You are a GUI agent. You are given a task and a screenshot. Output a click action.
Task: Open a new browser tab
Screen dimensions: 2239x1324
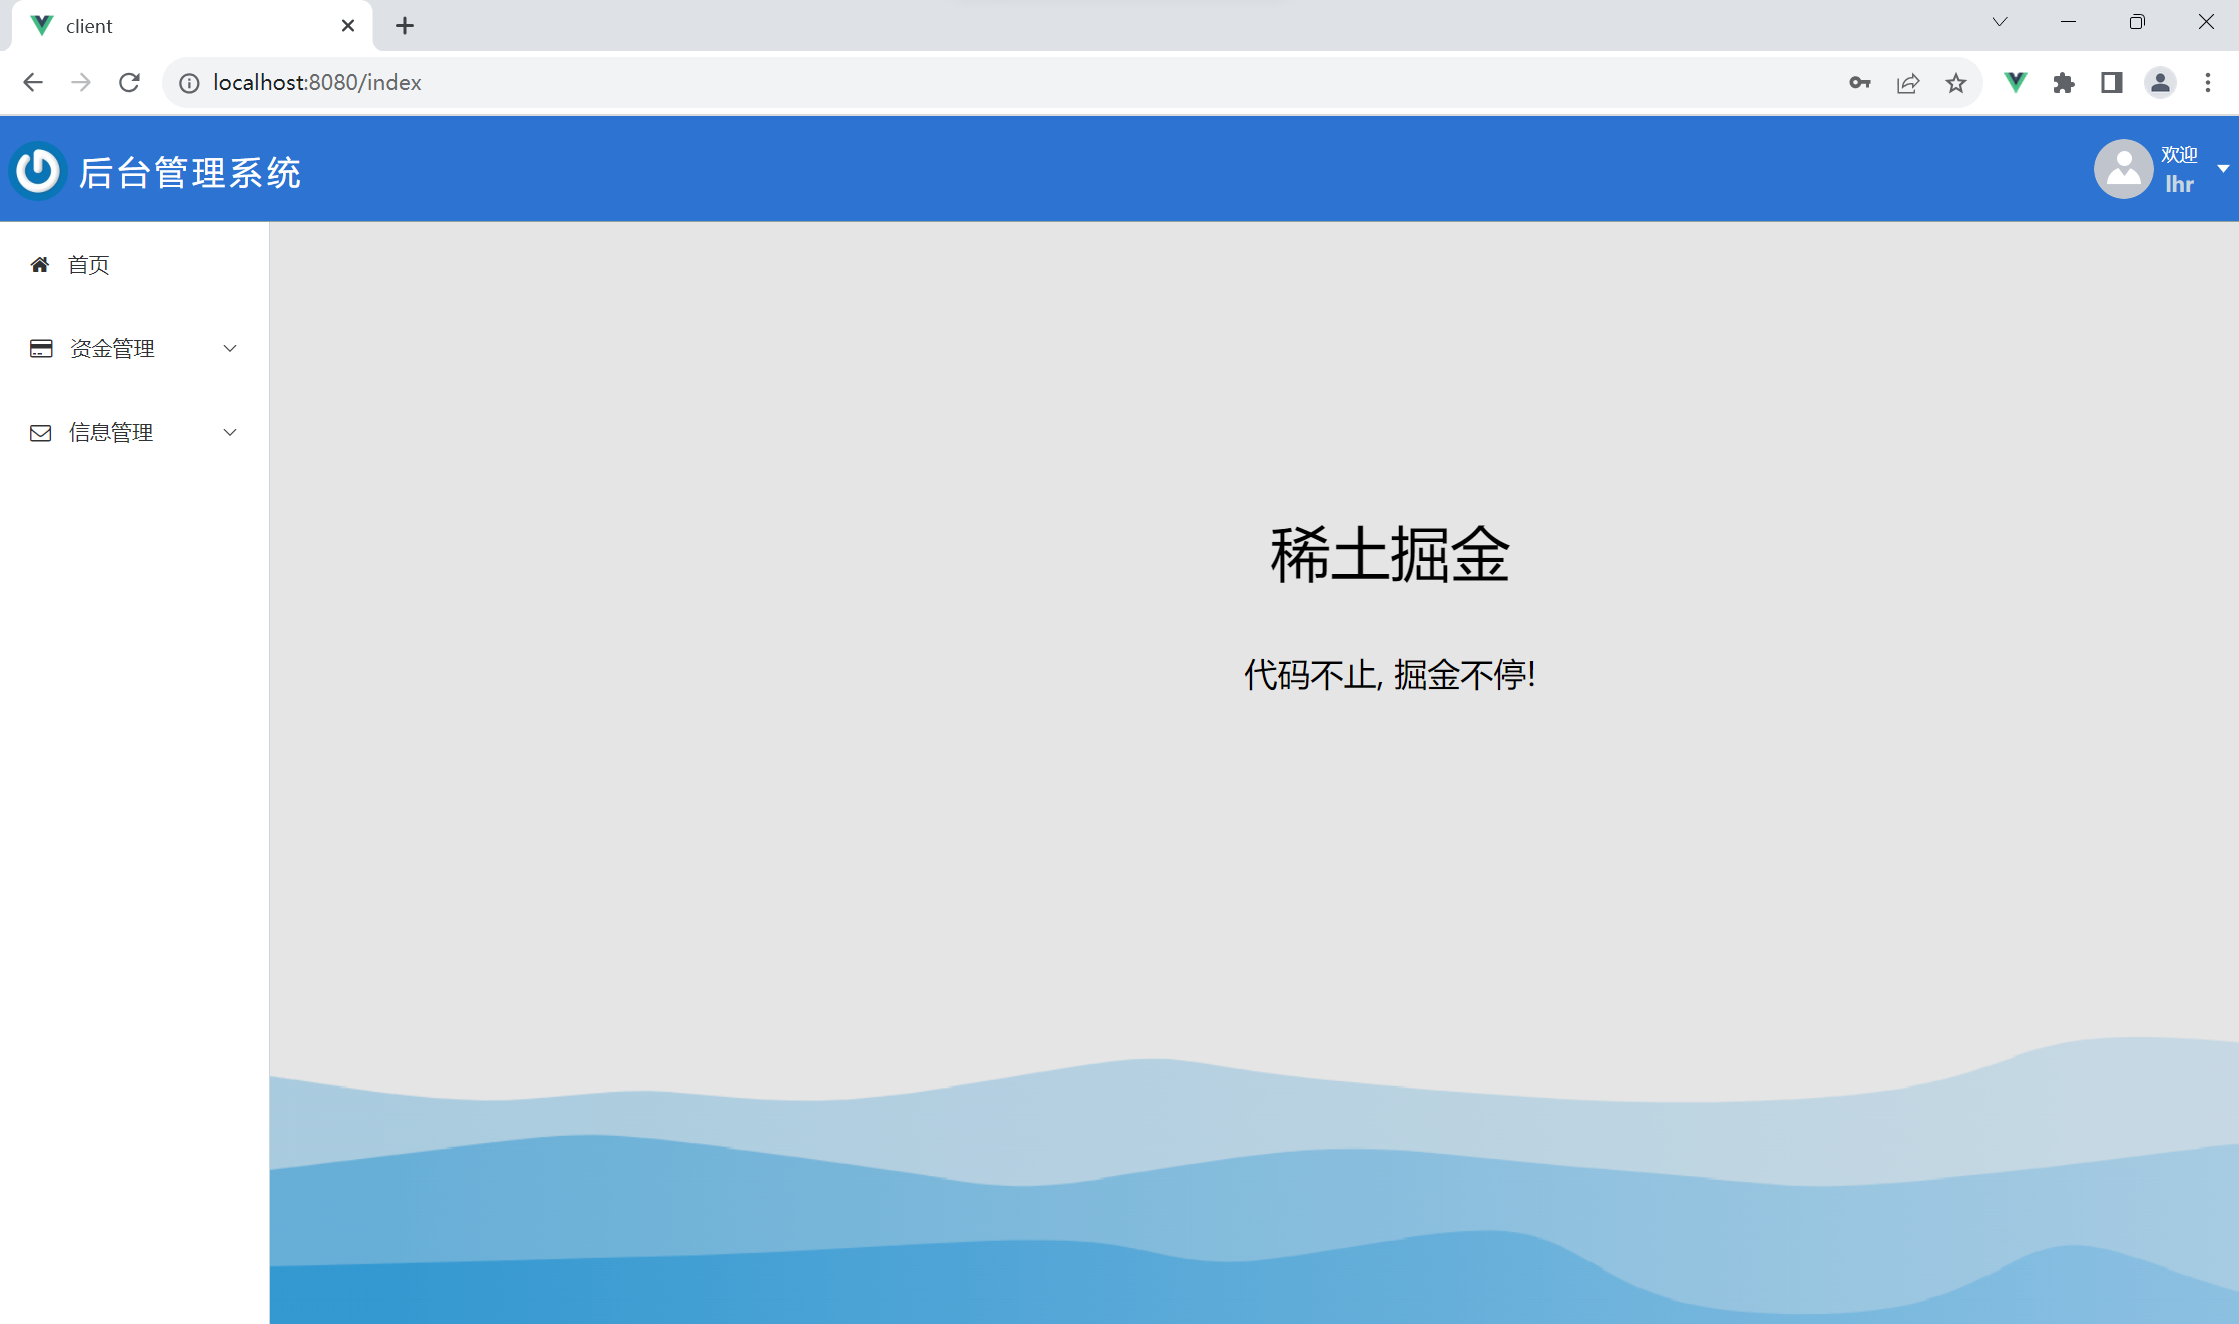[404, 26]
